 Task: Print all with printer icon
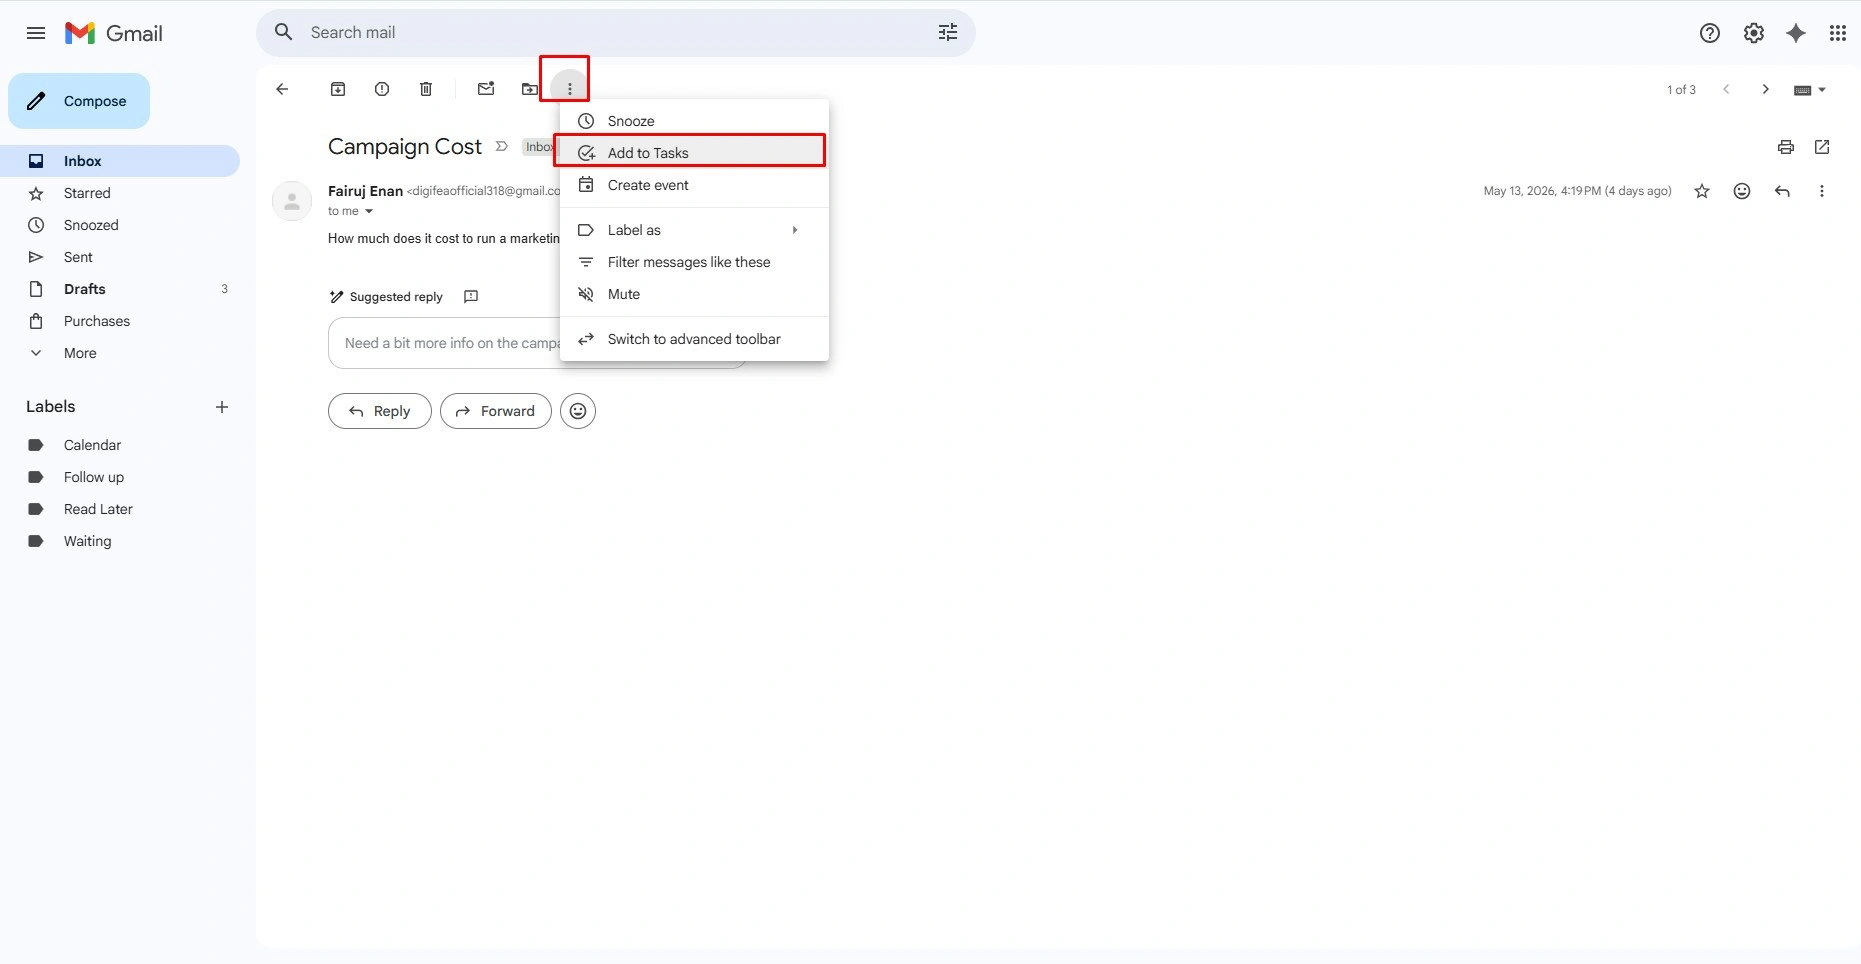(x=1786, y=147)
